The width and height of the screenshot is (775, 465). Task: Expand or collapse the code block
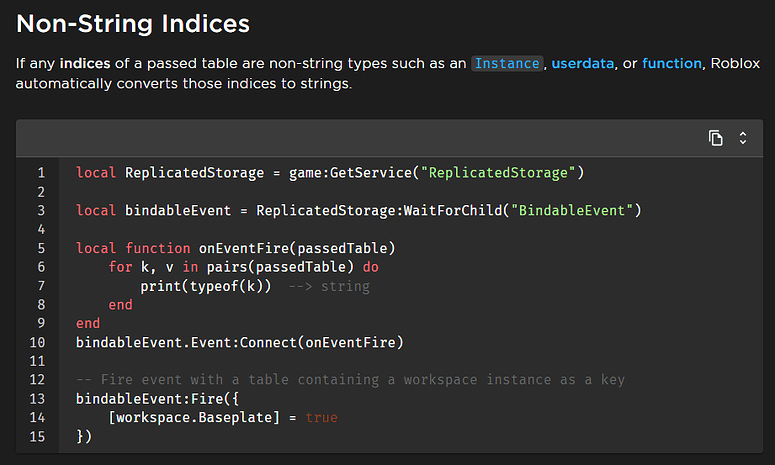coord(742,138)
